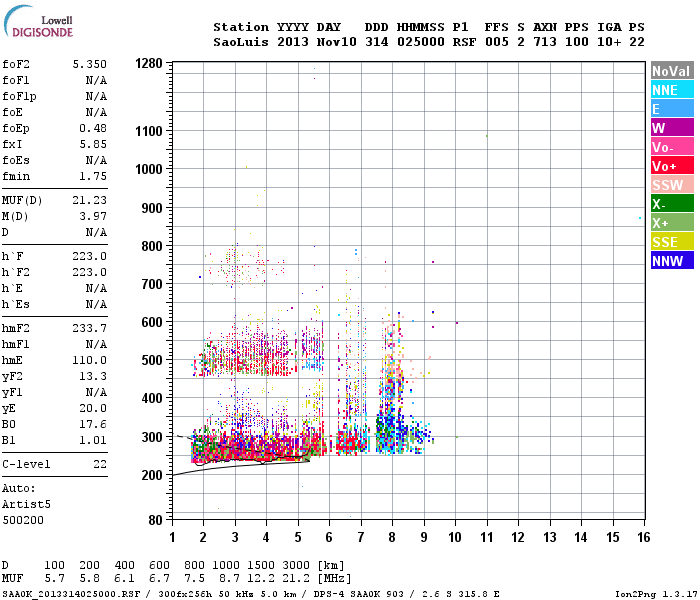Image resolution: width=700 pixels, height=600 pixels.
Task: Click the fxI value 5.85
Action: (x=93, y=144)
